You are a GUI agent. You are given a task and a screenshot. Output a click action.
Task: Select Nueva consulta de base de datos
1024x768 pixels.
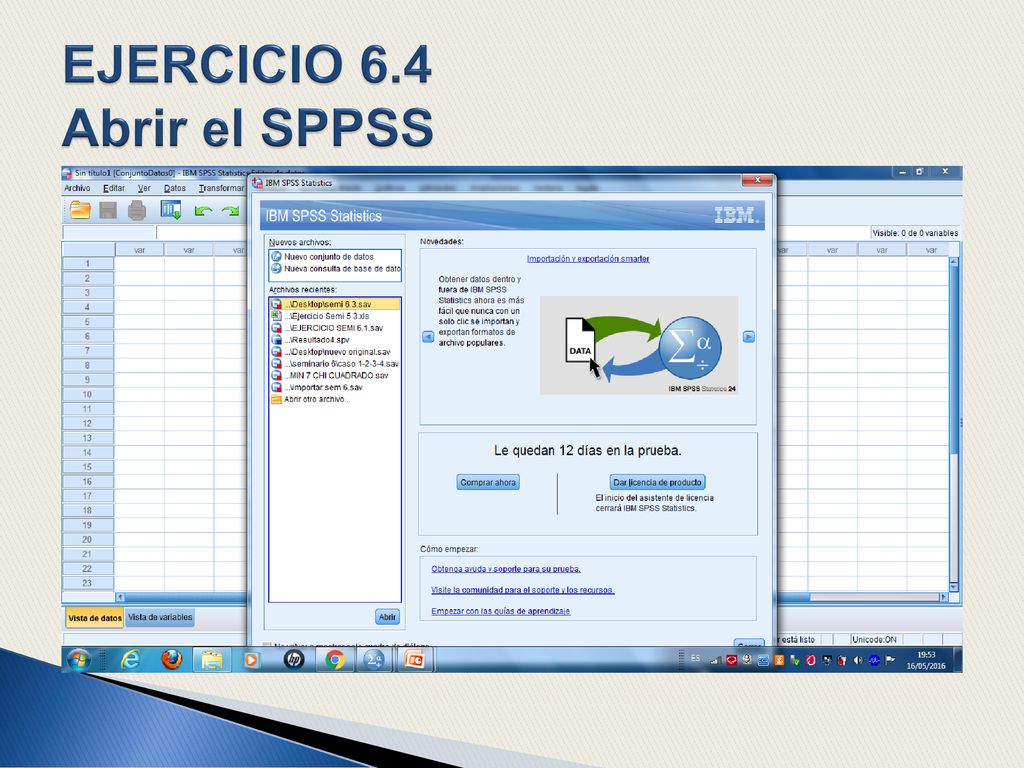(x=335, y=268)
